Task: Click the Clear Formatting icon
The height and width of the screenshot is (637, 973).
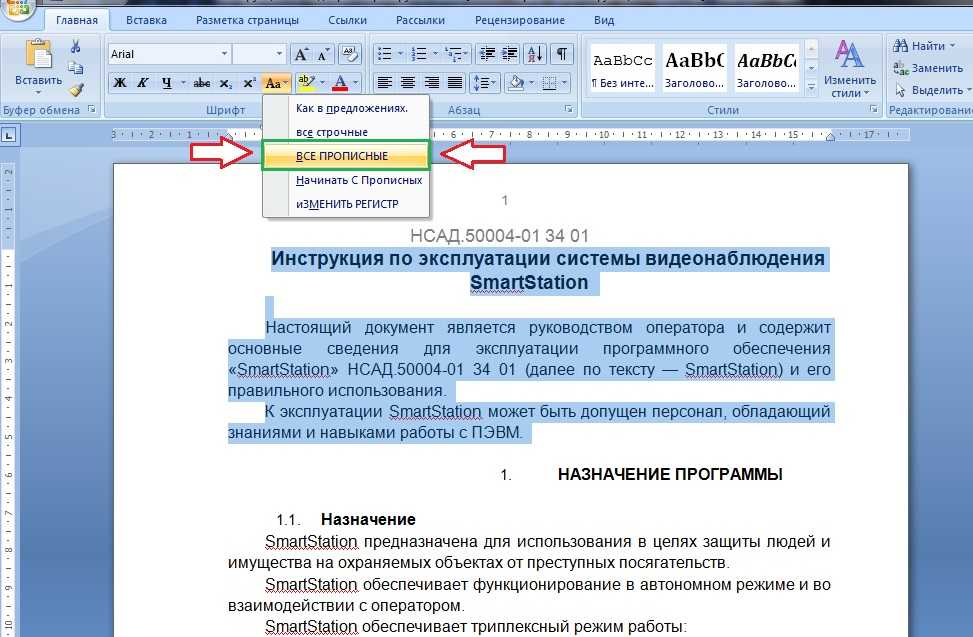Action: point(349,54)
